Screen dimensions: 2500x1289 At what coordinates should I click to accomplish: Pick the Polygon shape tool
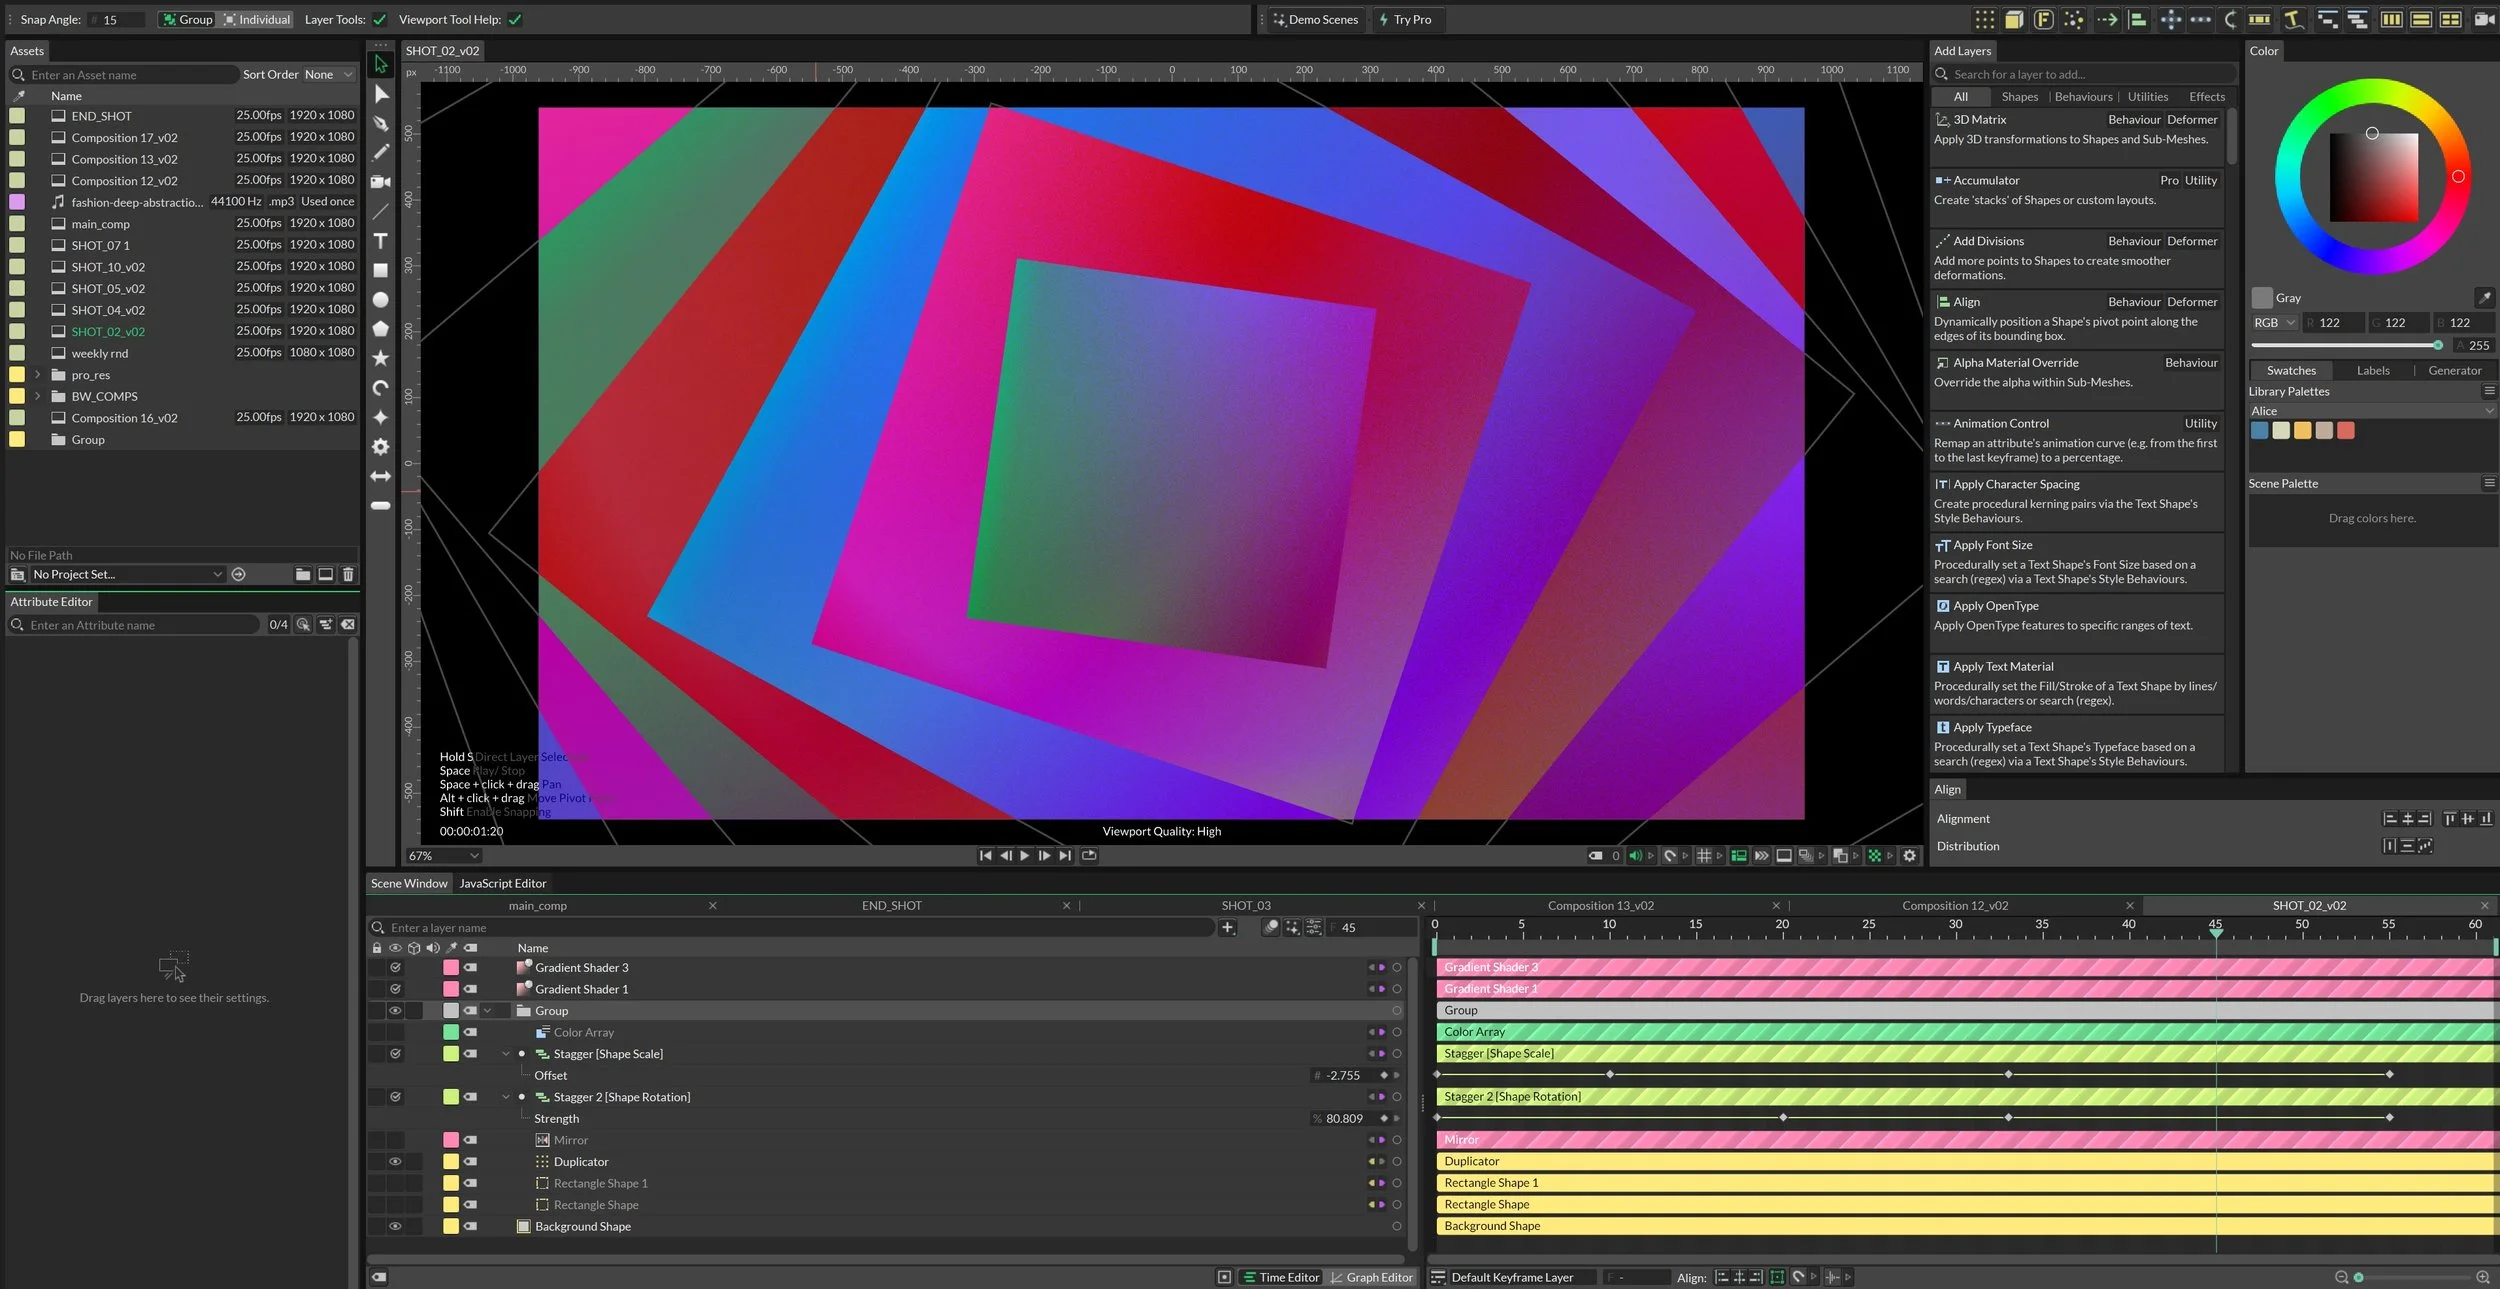pos(381,329)
